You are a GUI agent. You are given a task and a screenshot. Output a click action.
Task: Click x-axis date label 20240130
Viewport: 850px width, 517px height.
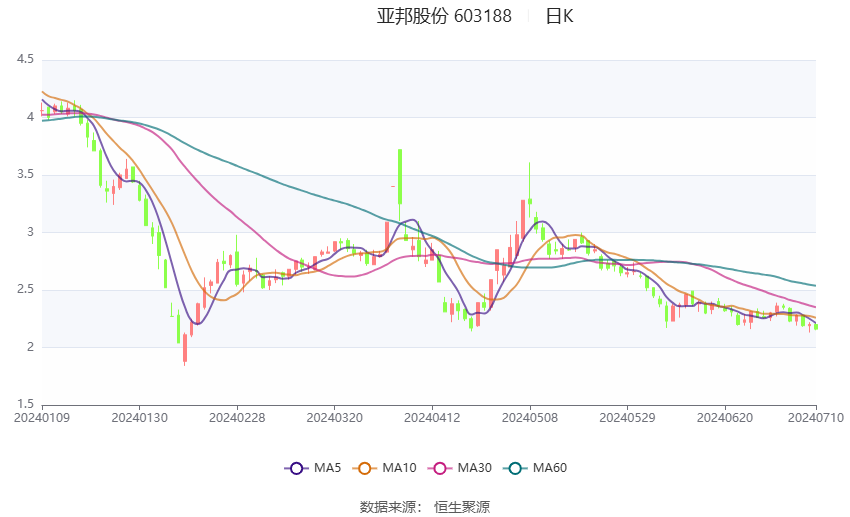[x=139, y=418]
